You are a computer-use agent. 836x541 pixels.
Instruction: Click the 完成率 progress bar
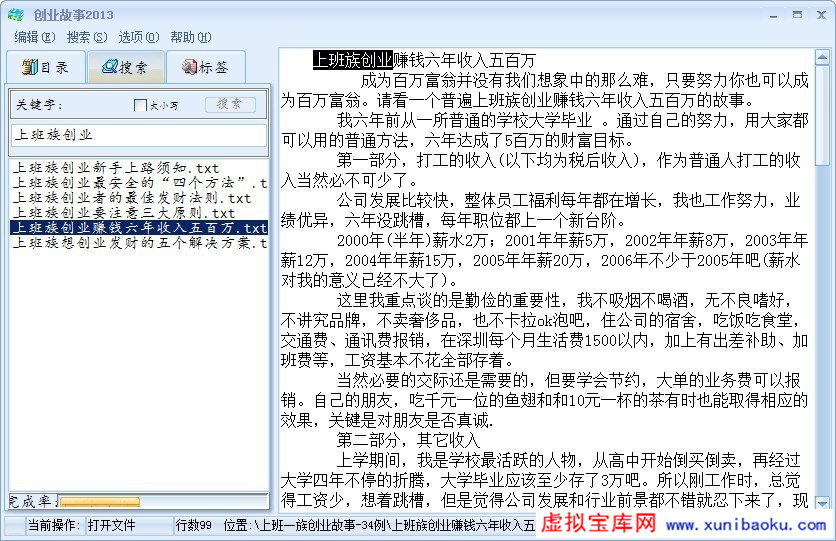tap(100, 501)
